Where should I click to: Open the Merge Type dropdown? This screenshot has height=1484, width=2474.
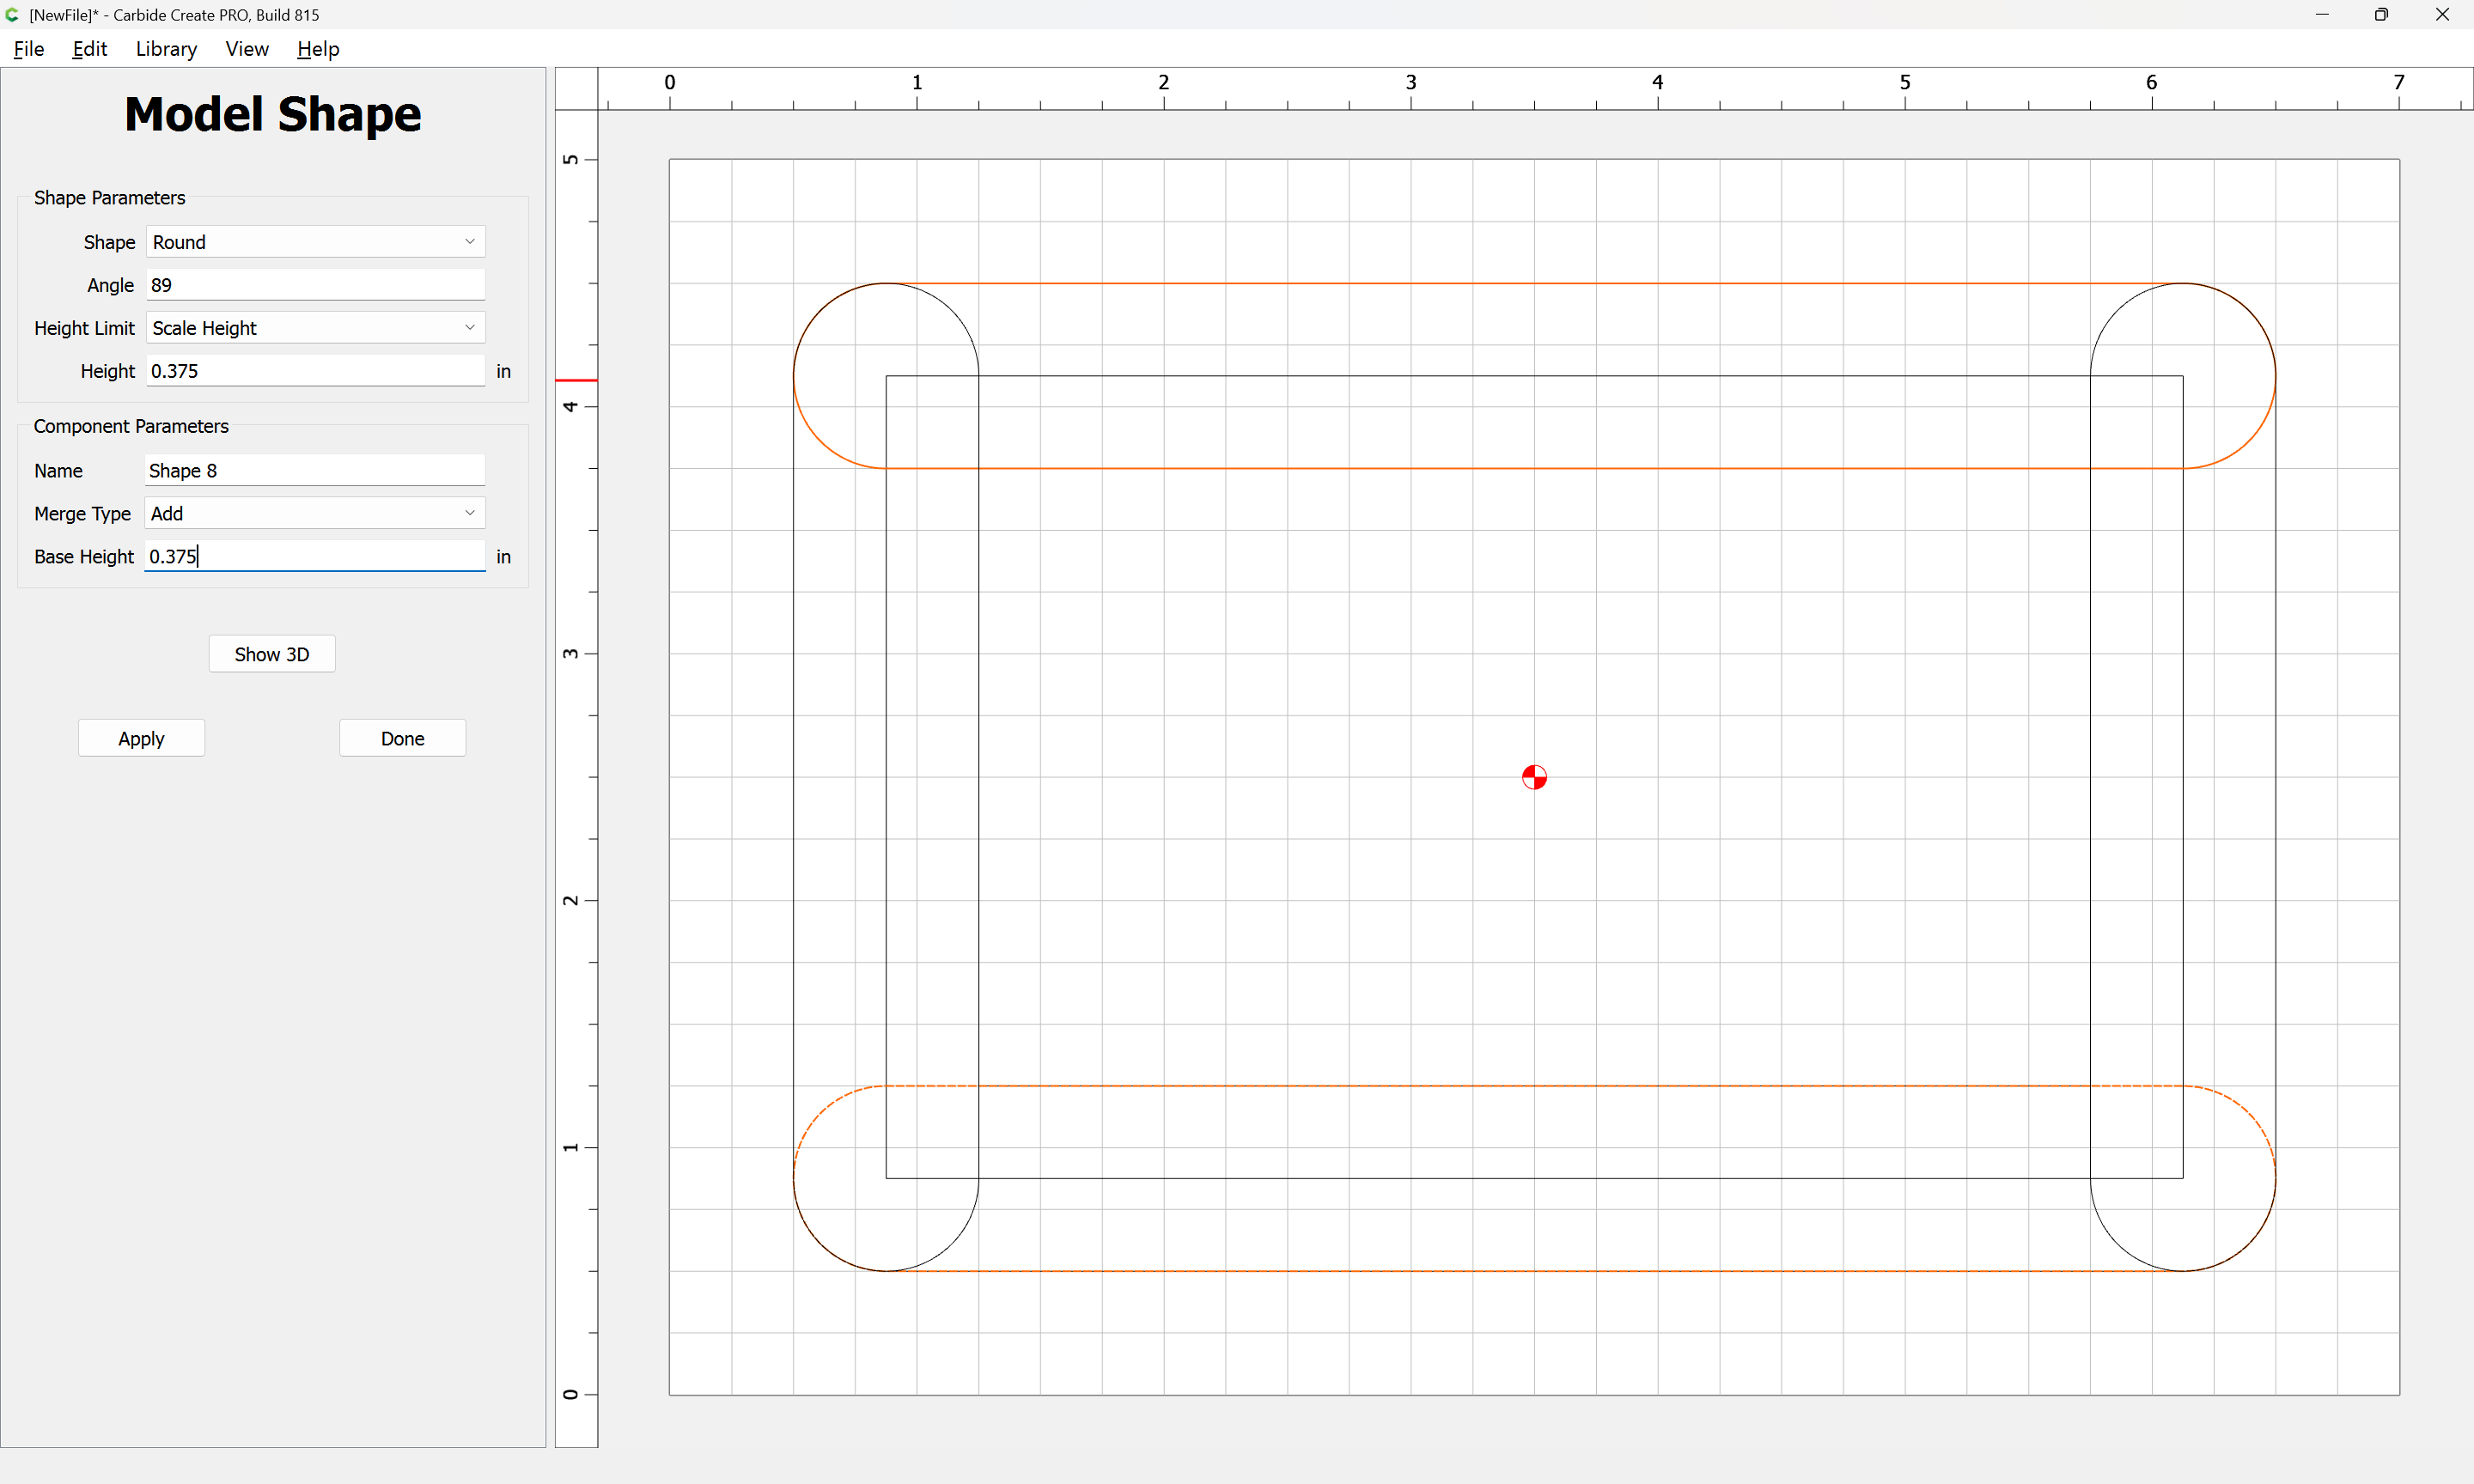tap(316, 513)
